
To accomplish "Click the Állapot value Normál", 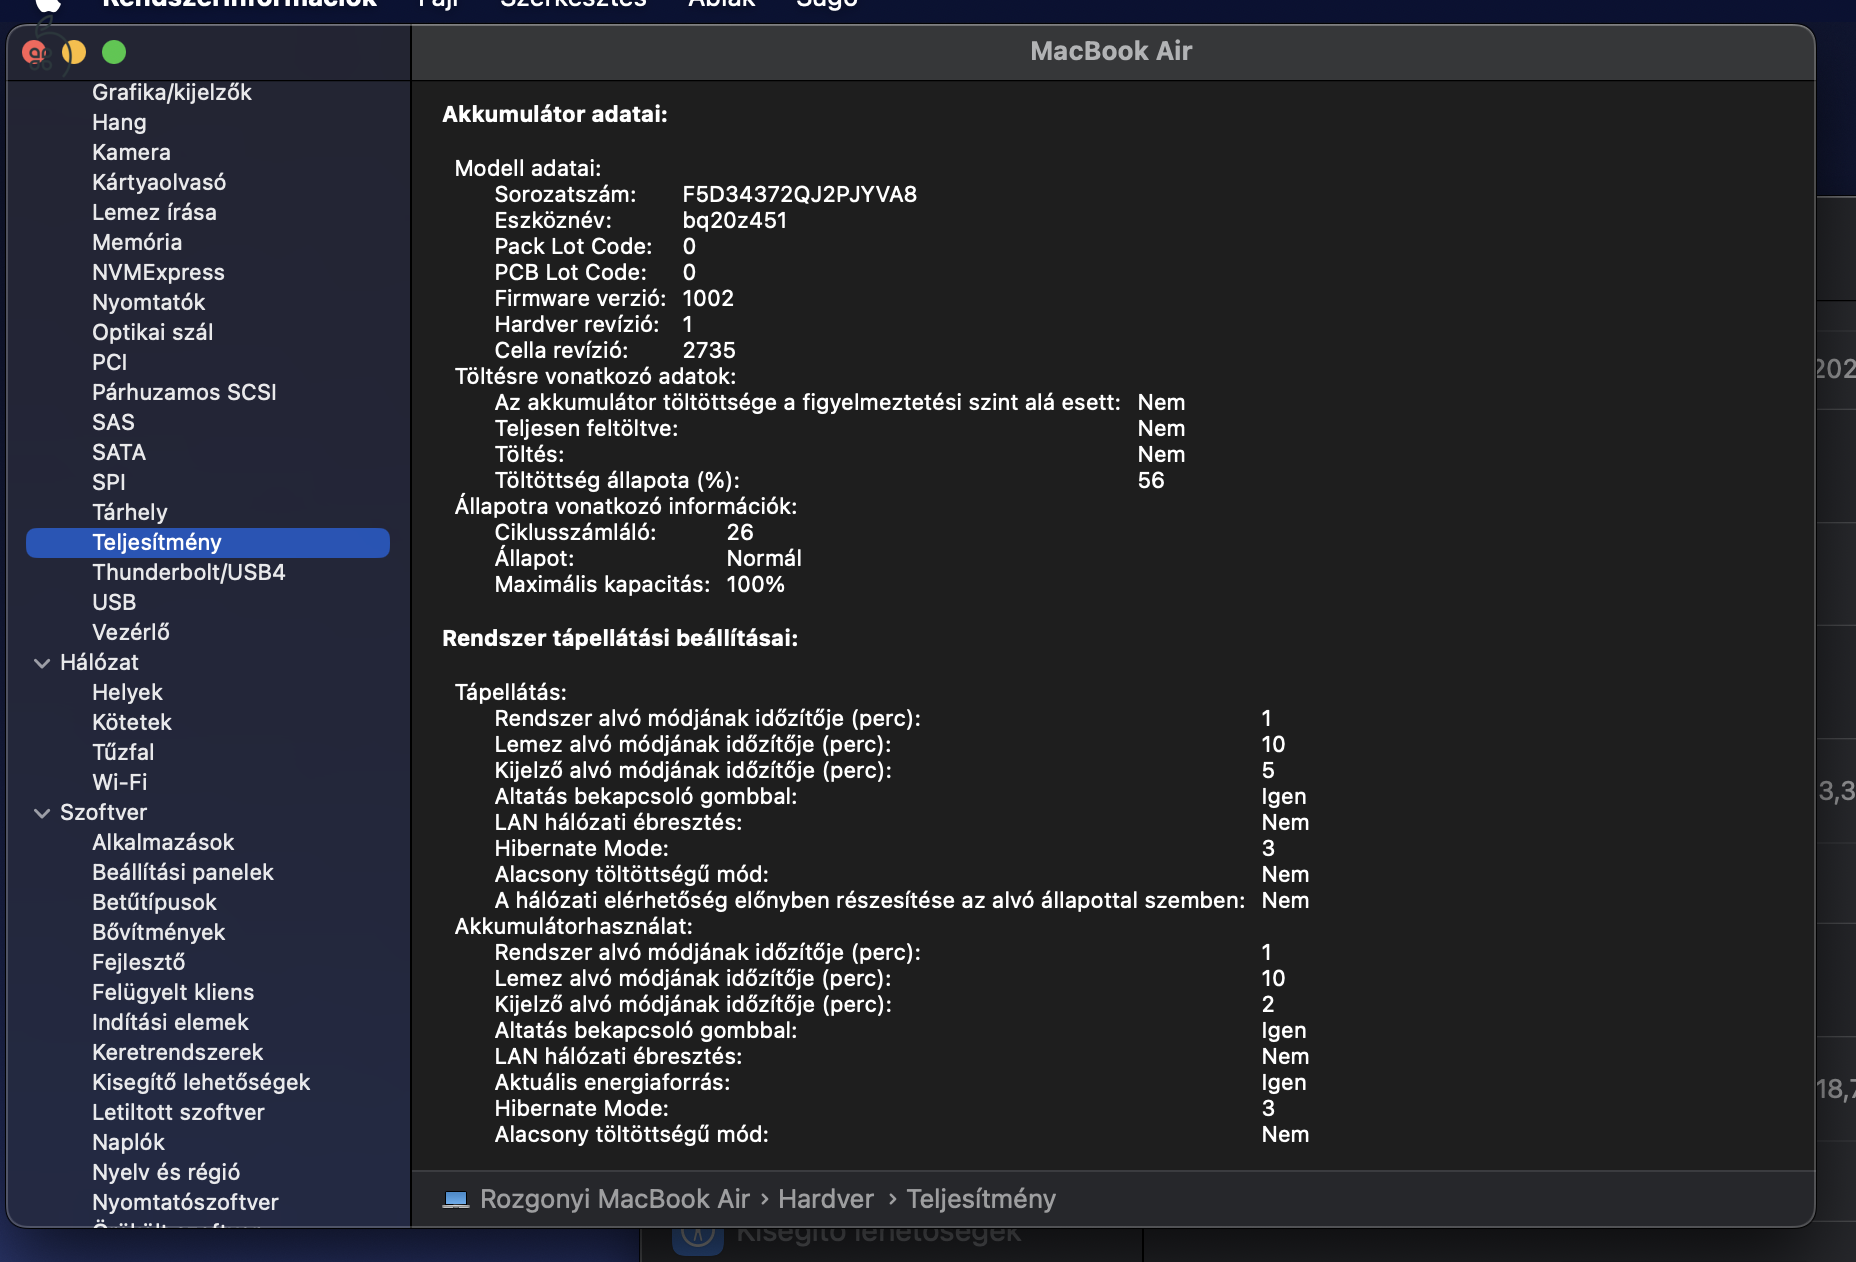I will (x=764, y=558).
